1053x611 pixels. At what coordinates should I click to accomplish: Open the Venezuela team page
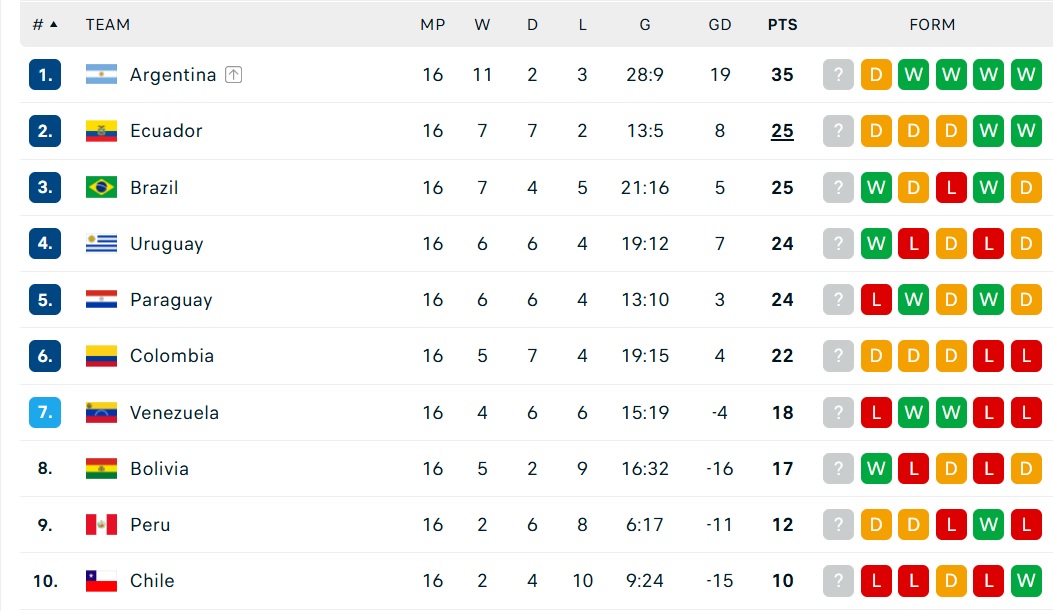point(175,412)
